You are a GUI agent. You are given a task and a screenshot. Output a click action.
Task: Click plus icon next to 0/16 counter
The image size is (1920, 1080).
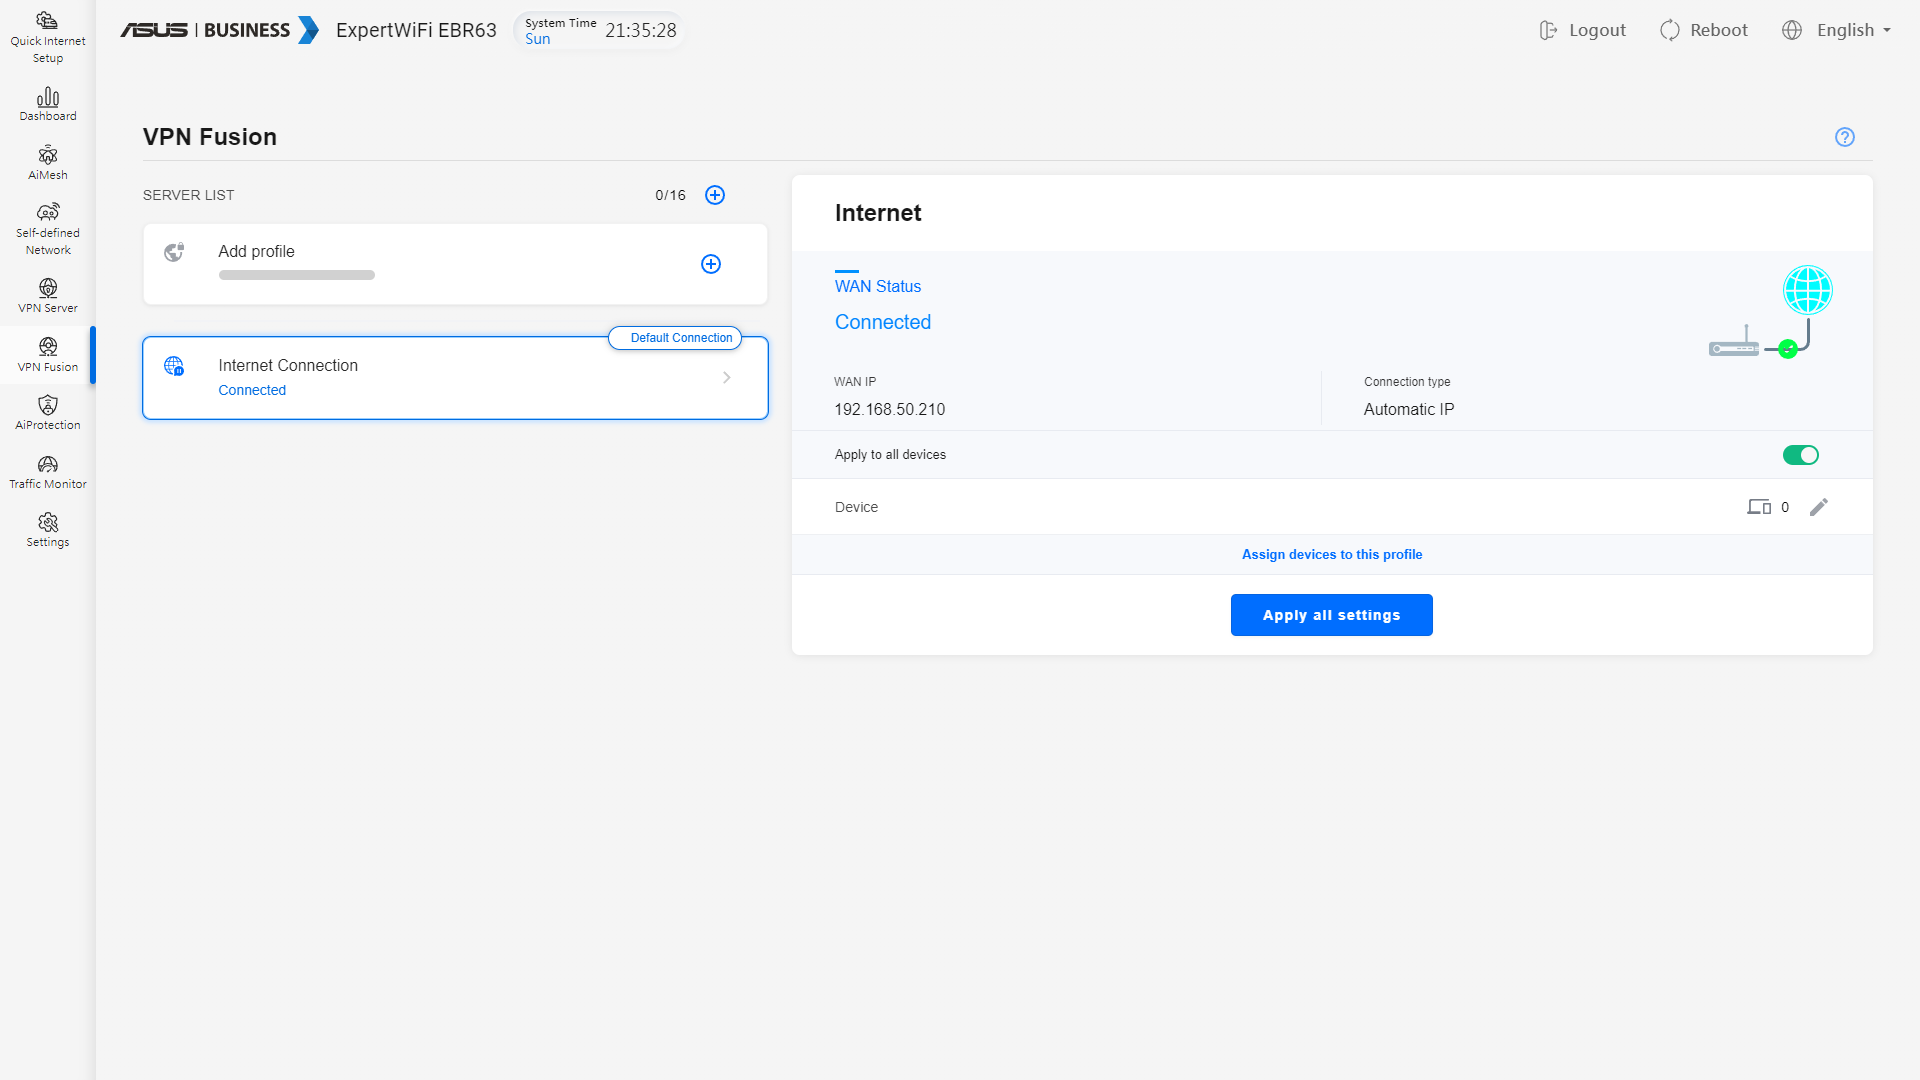[714, 195]
